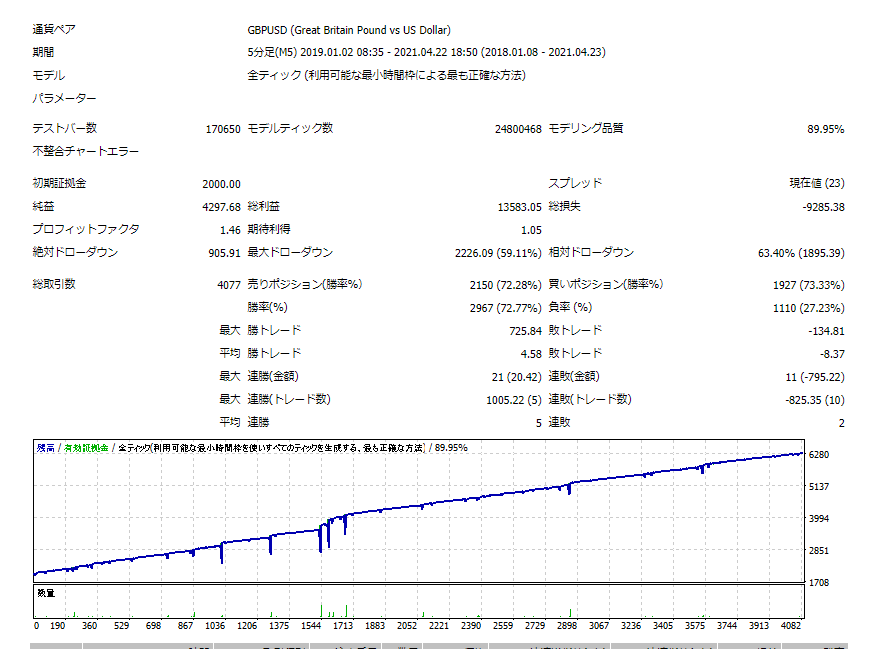This screenshot has height=649, width=871.
Task: Click the blue 残高 legend label
Action: coord(46,448)
